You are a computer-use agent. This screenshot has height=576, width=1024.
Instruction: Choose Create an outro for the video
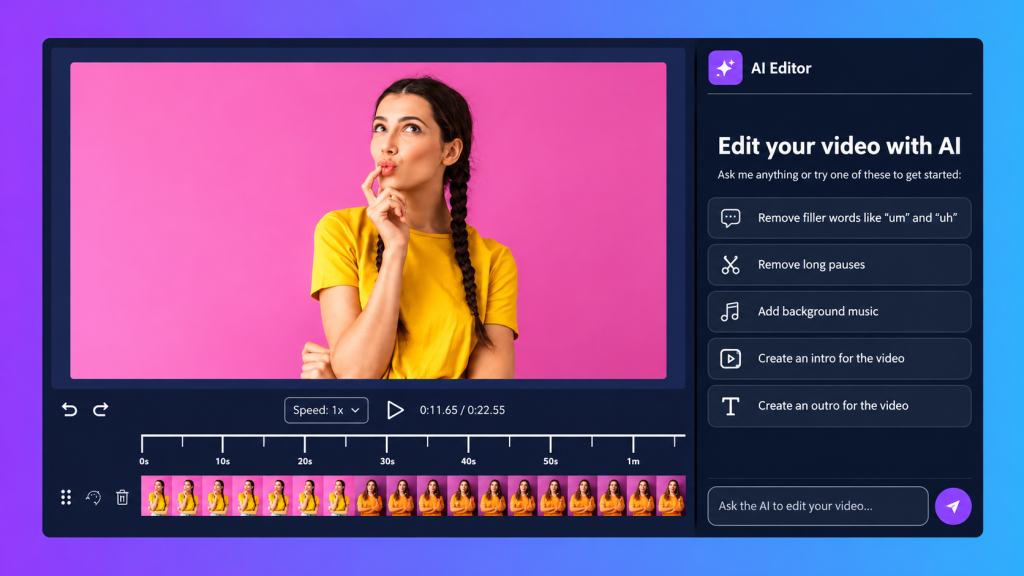(839, 406)
